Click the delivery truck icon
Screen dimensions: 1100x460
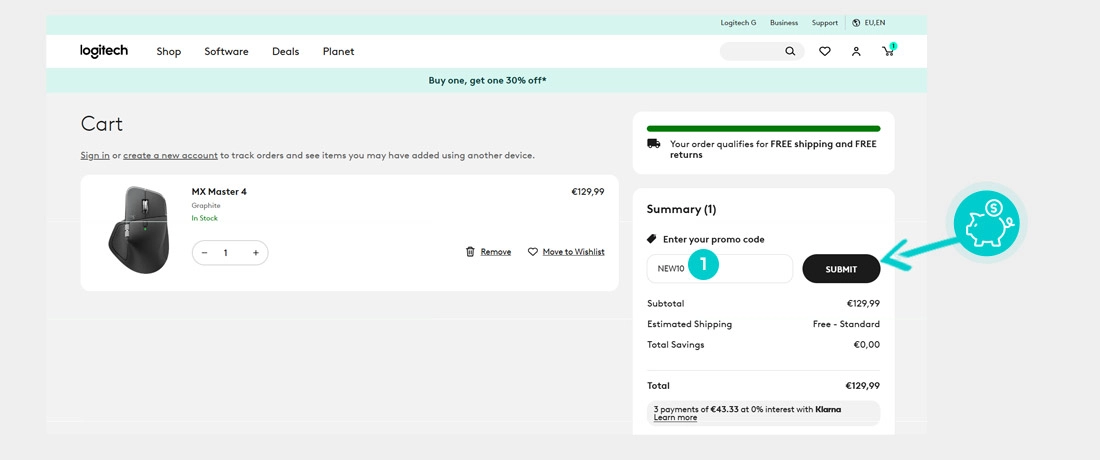(x=653, y=143)
